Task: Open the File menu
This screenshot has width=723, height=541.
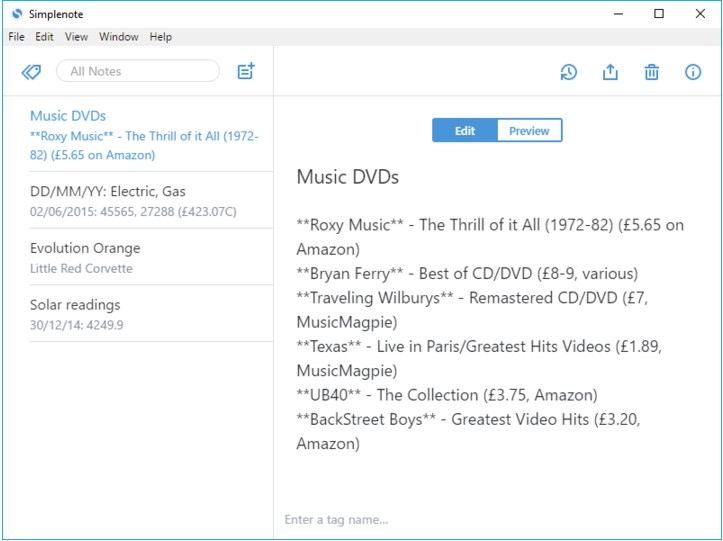Action: (16, 37)
